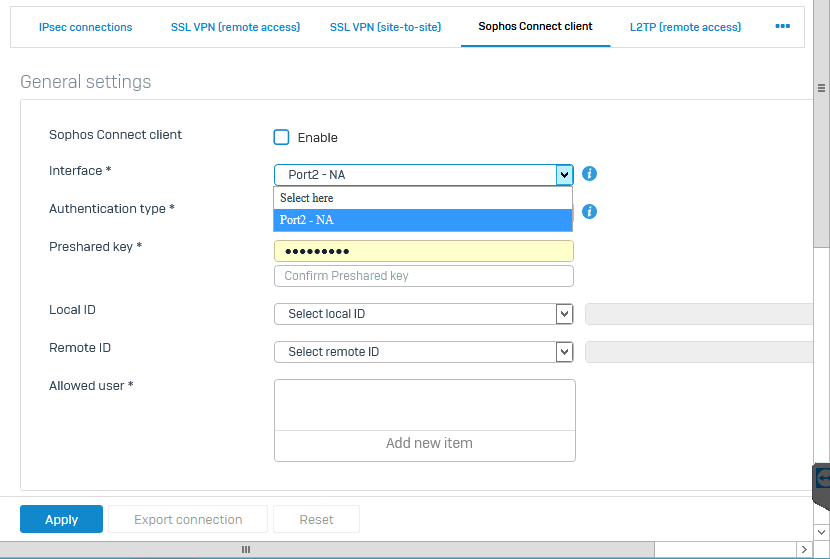This screenshot has height=559, width=830.
Task: Switch to IPsec connections tab
Action: 85,27
